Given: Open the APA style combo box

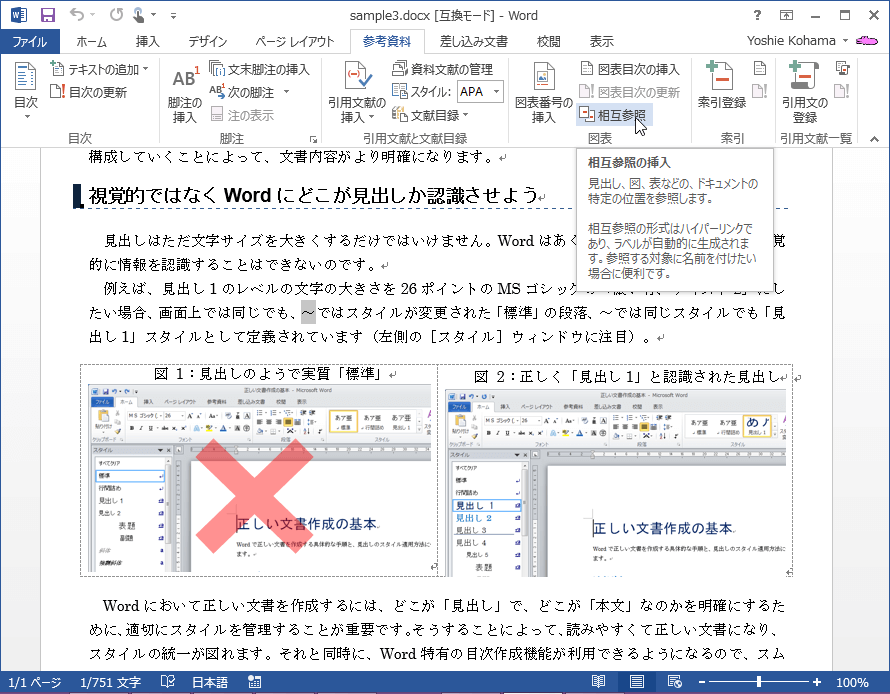Looking at the screenshot, I should (x=481, y=91).
